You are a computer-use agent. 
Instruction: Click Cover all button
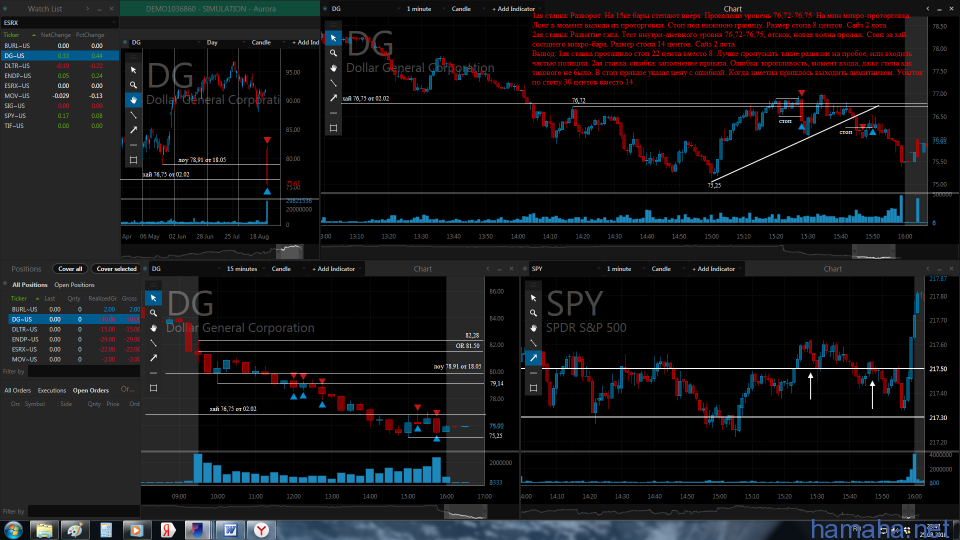point(70,269)
